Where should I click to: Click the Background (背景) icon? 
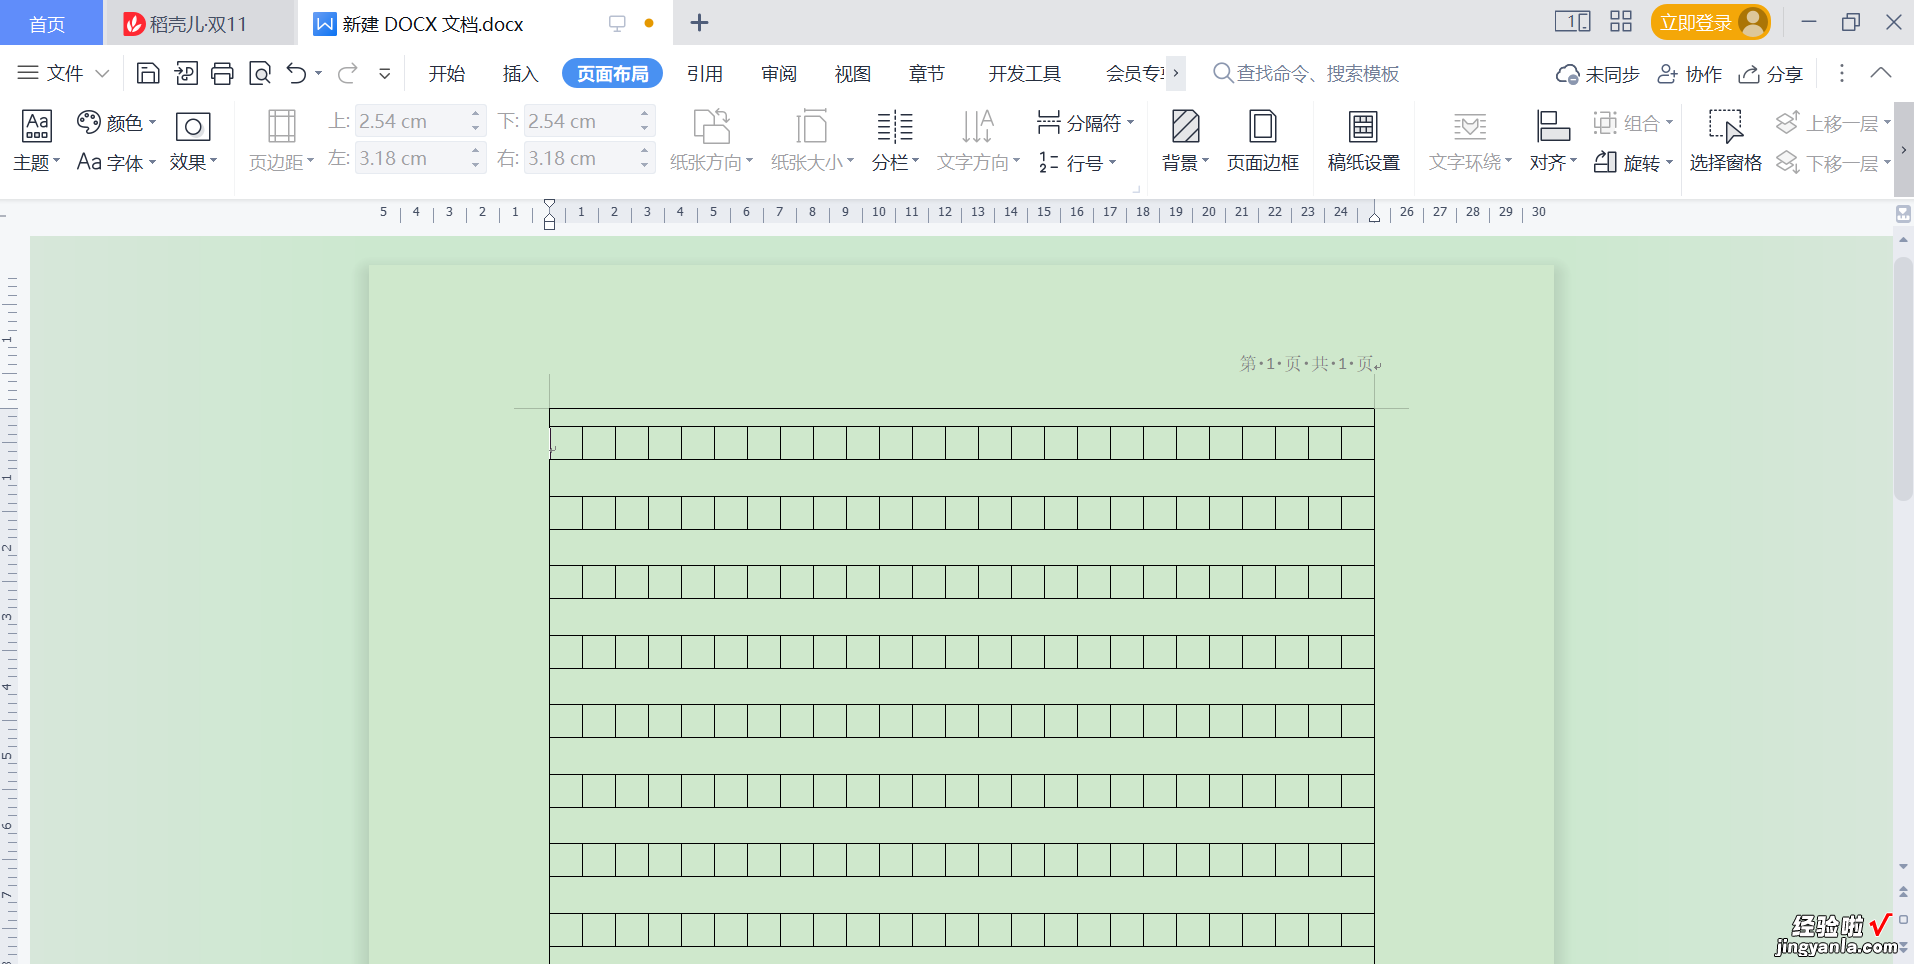click(x=1186, y=127)
